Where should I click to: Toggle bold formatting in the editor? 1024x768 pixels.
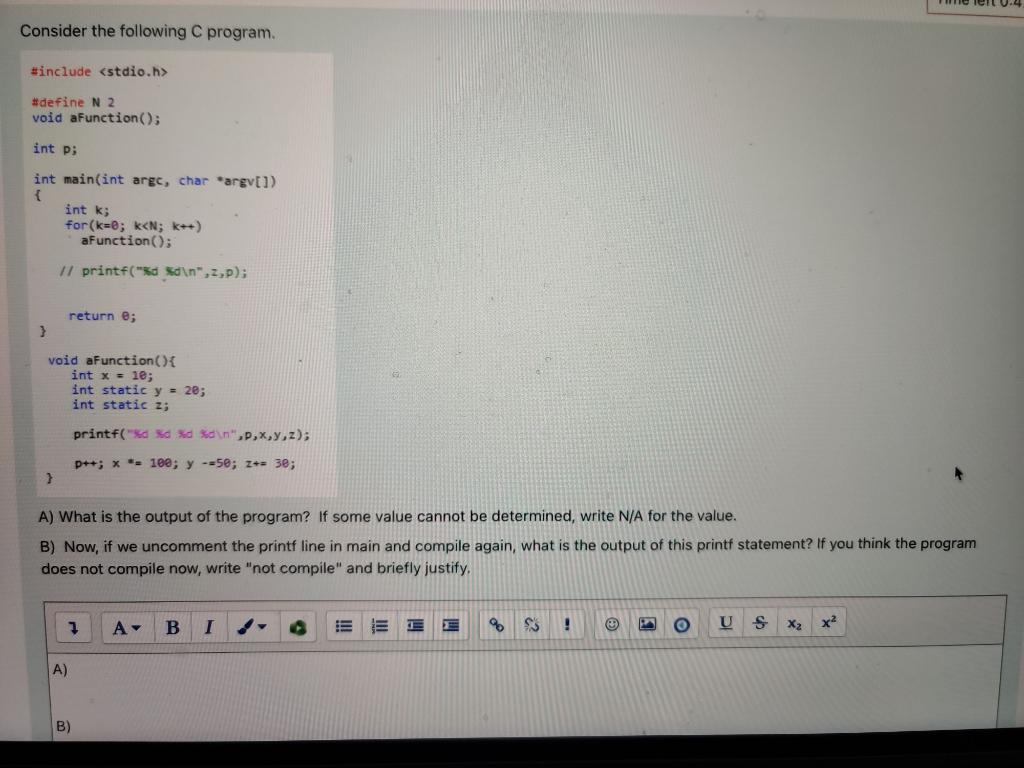coord(172,624)
